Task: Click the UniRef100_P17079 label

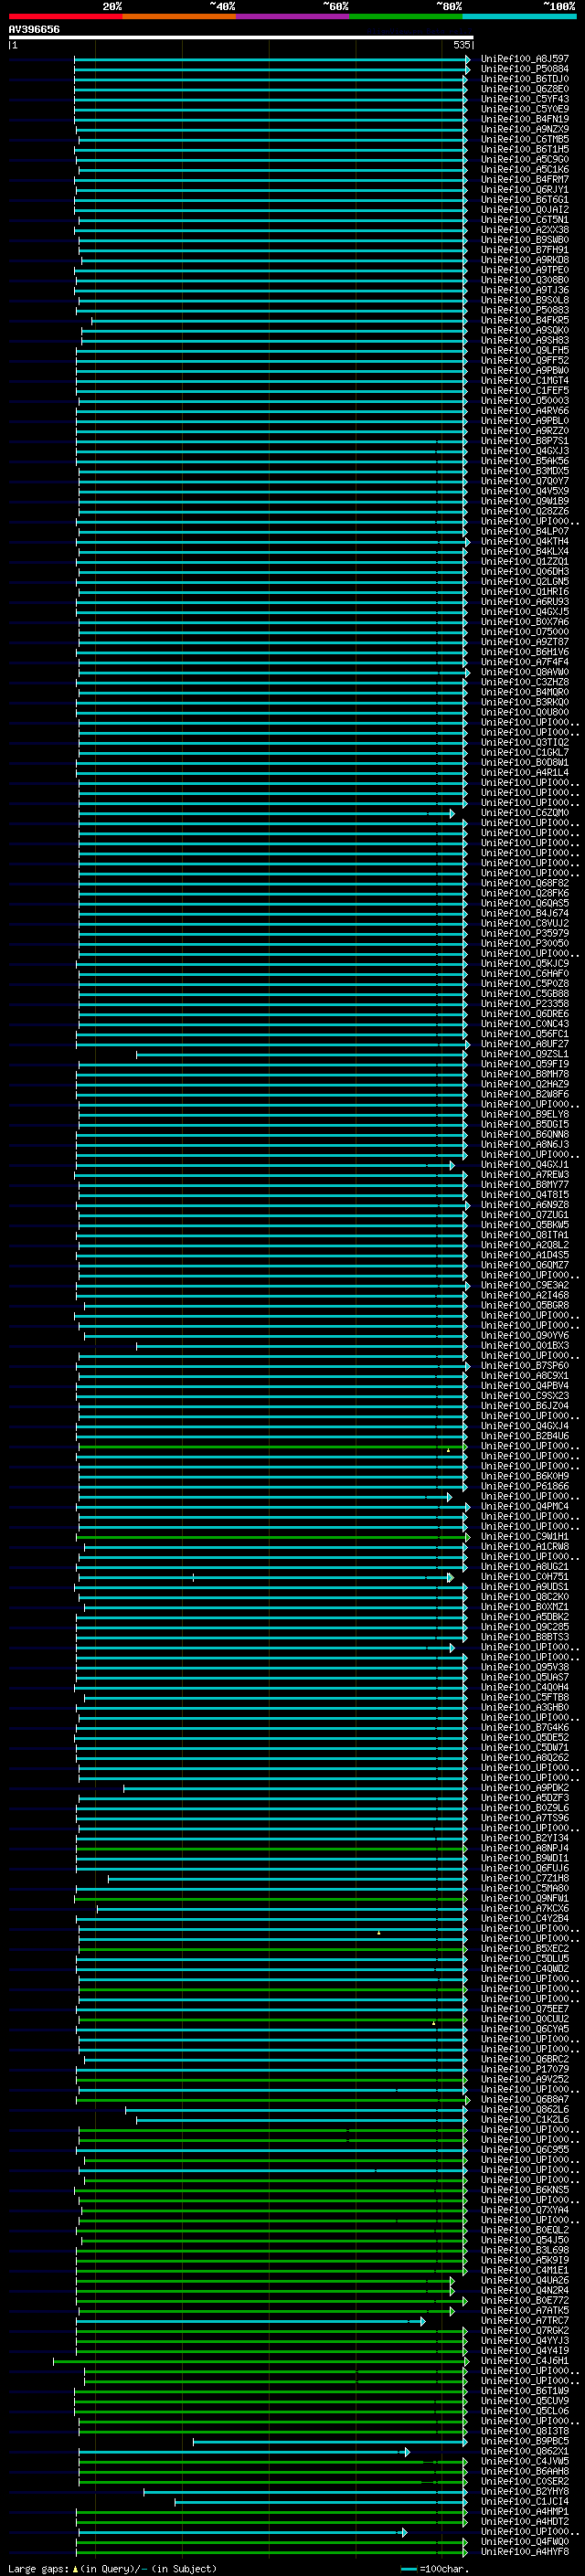Action: coord(524,2069)
